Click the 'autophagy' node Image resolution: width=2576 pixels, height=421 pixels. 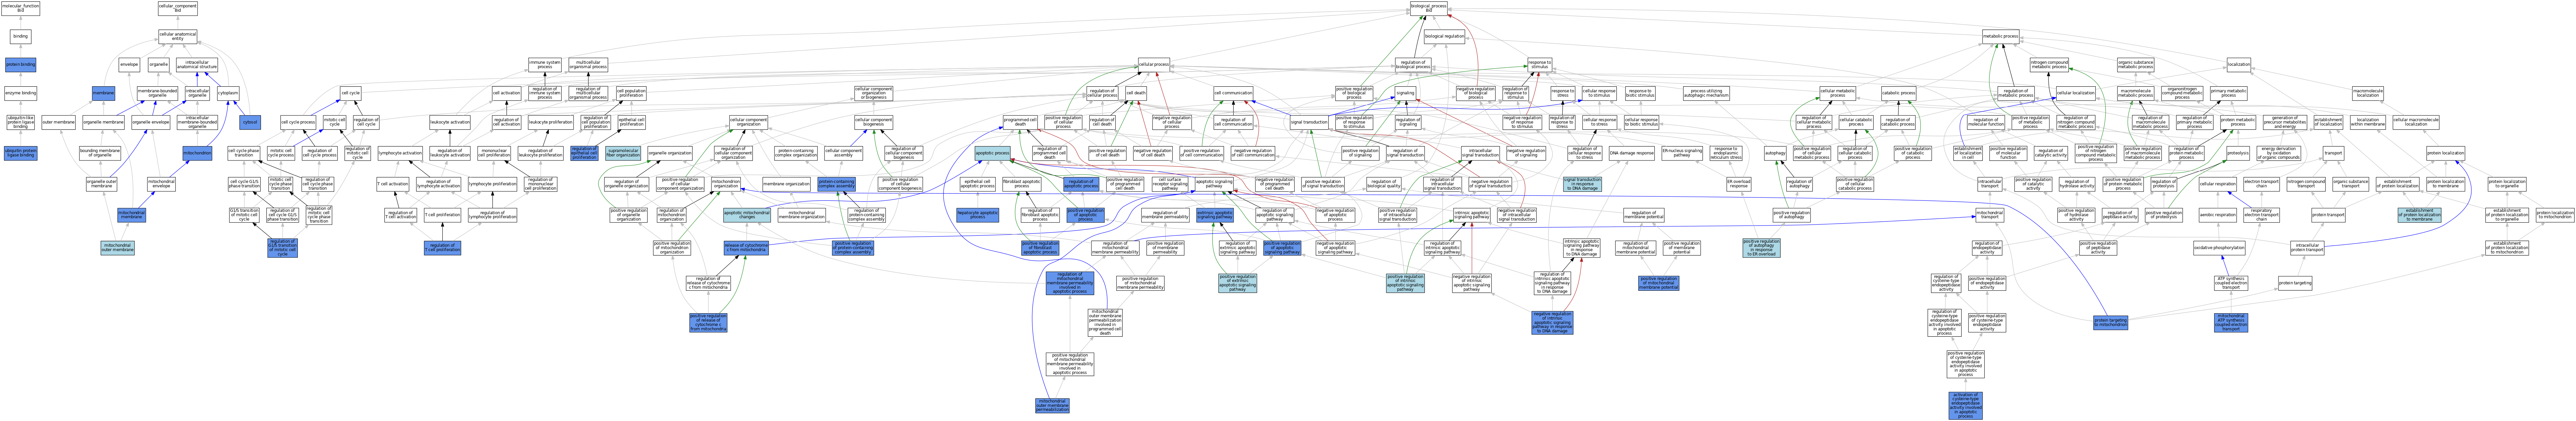[1775, 153]
